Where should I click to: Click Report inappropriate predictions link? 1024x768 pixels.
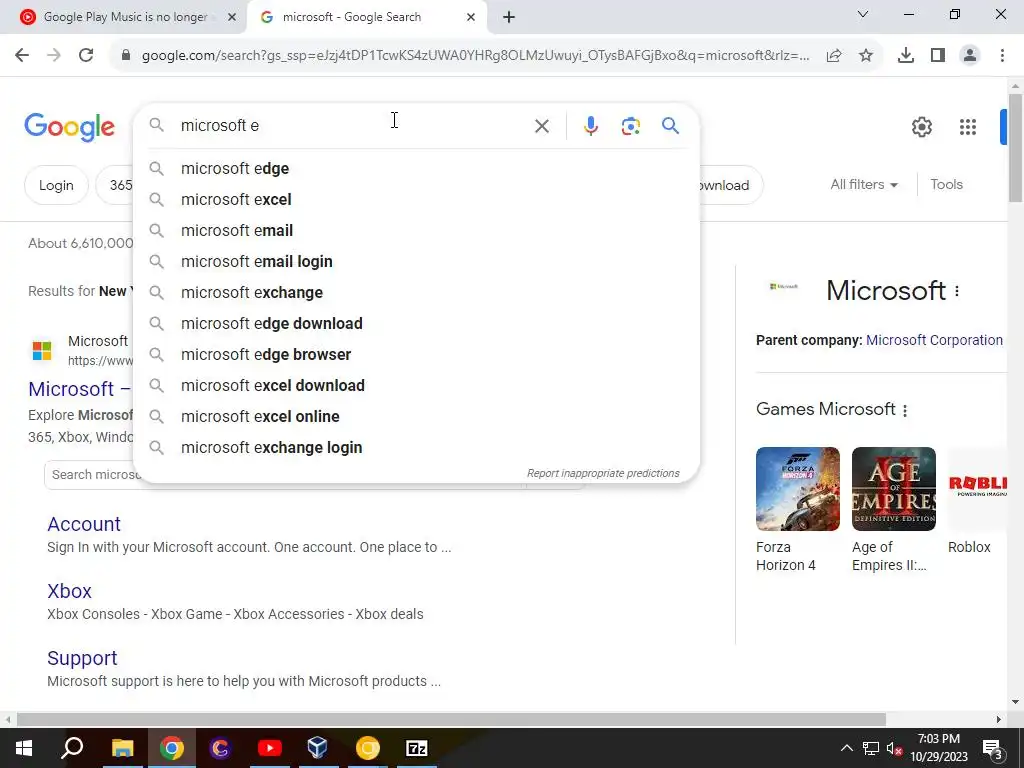[x=603, y=473]
